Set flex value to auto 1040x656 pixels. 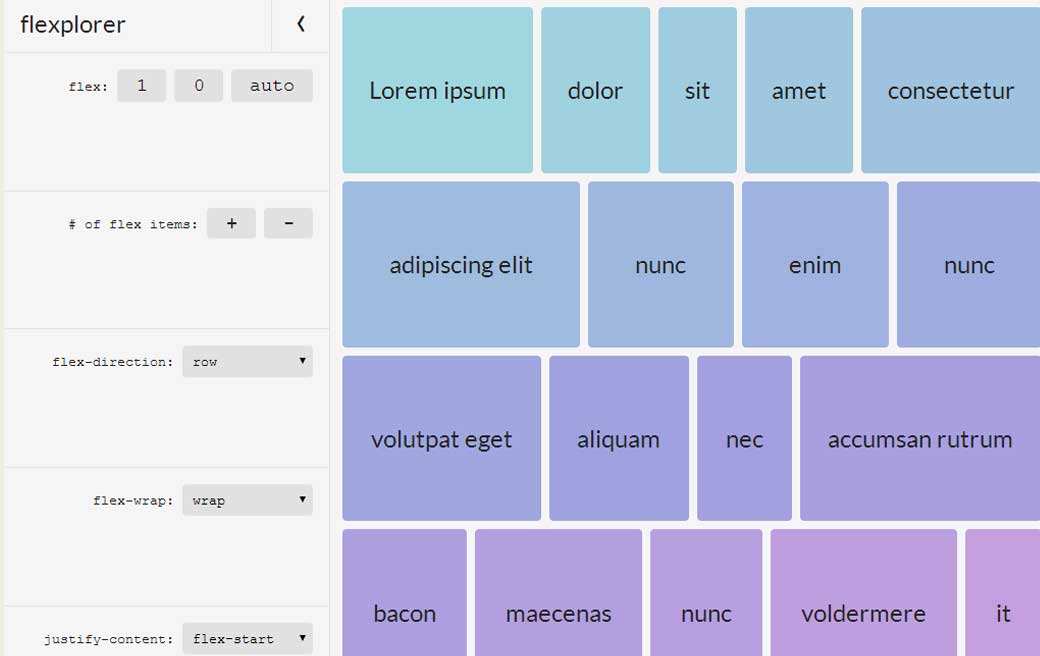click(271, 86)
